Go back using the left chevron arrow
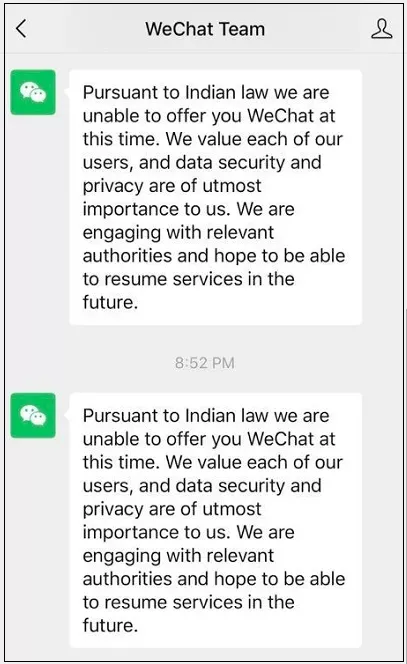The image size is (407, 664). (21, 29)
